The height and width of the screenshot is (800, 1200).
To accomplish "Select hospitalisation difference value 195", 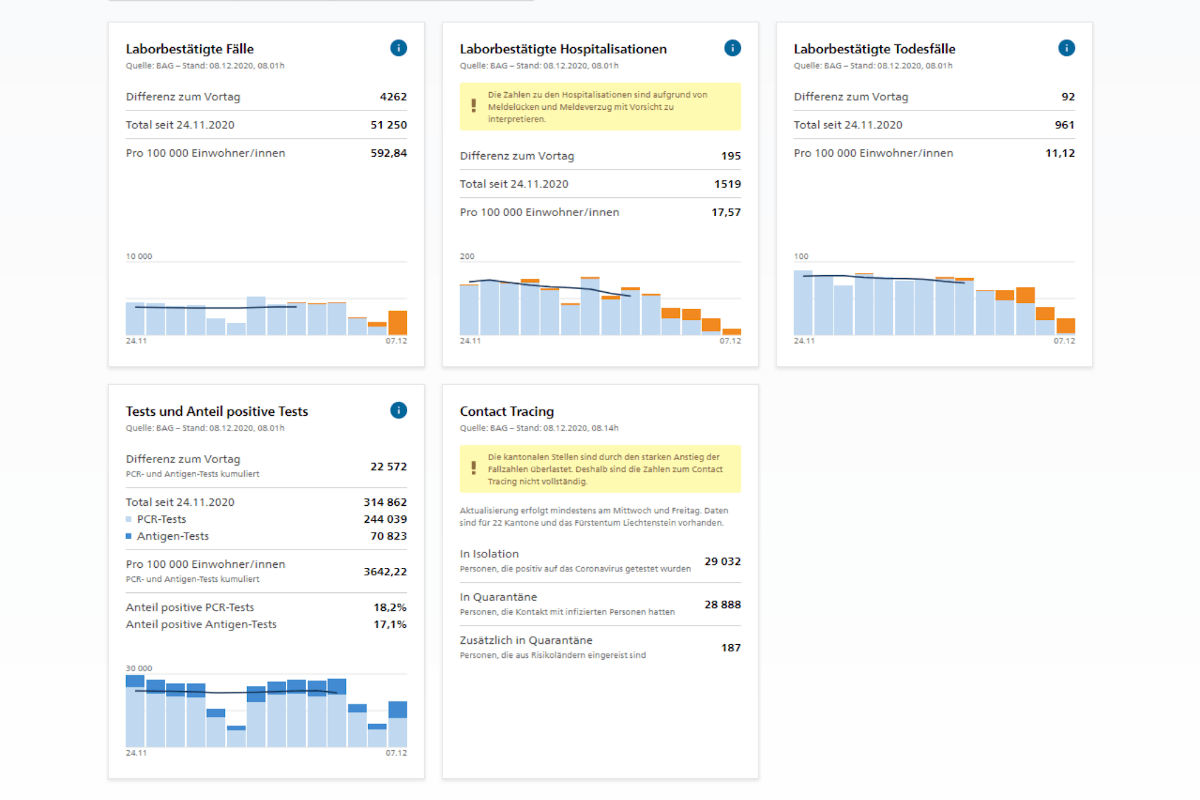I will pyautogui.click(x=731, y=156).
